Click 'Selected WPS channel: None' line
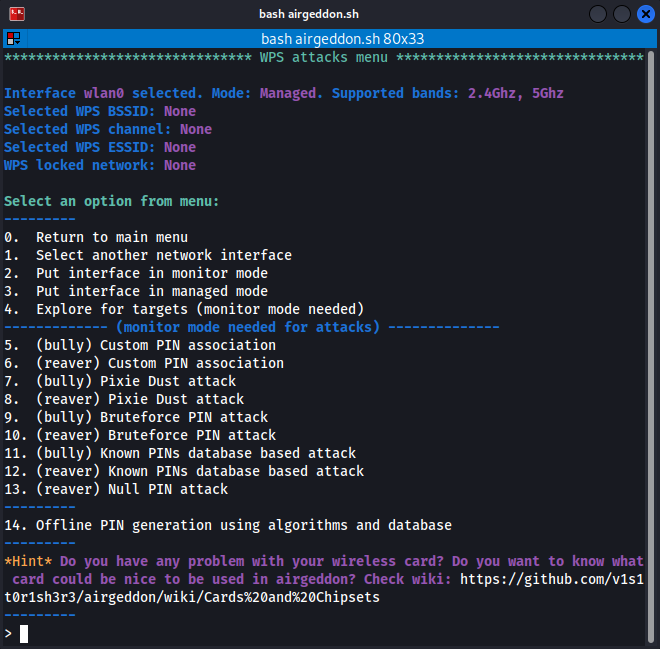This screenshot has height=649, width=660. (108, 129)
